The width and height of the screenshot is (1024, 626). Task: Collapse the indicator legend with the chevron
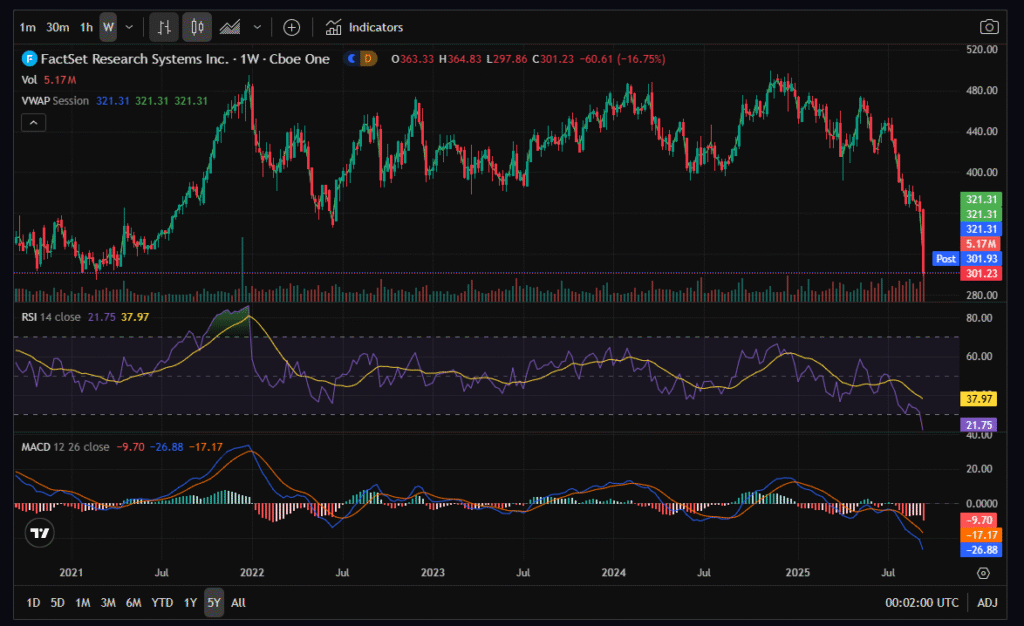coord(34,122)
